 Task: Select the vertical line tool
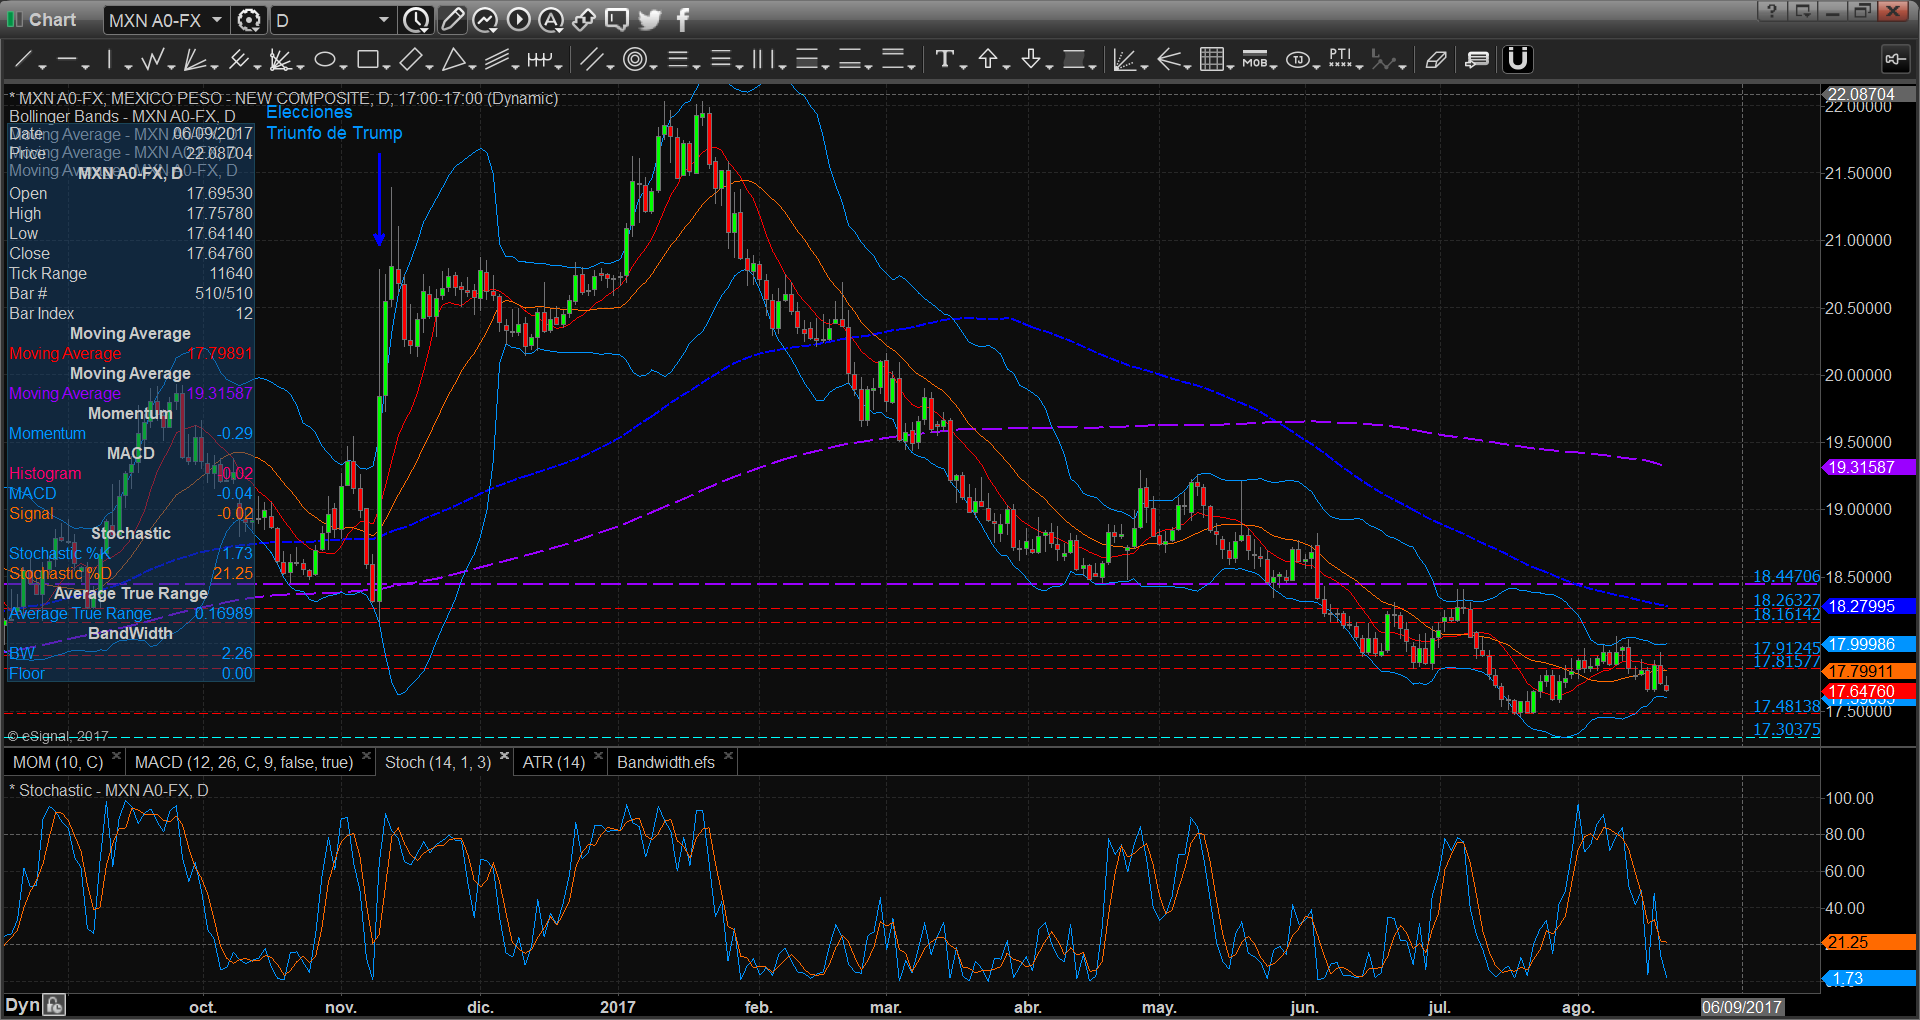pos(109,60)
